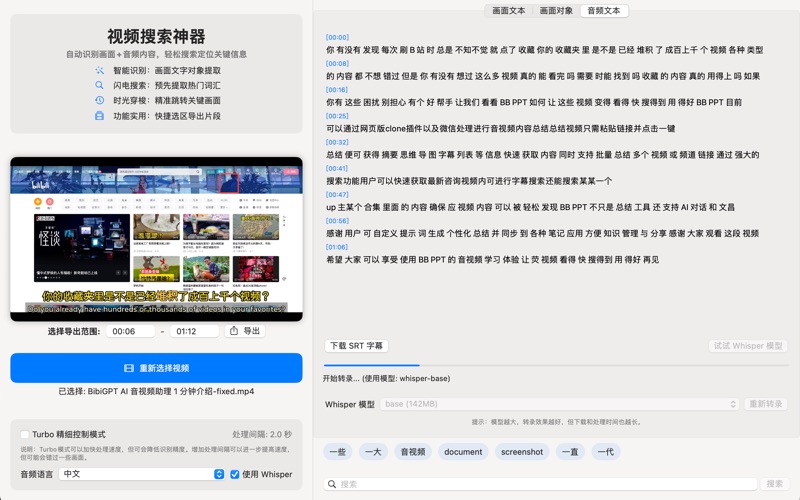Jump to timestamp [00:08]
Screen dimensions: 800x500
point(337,63)
